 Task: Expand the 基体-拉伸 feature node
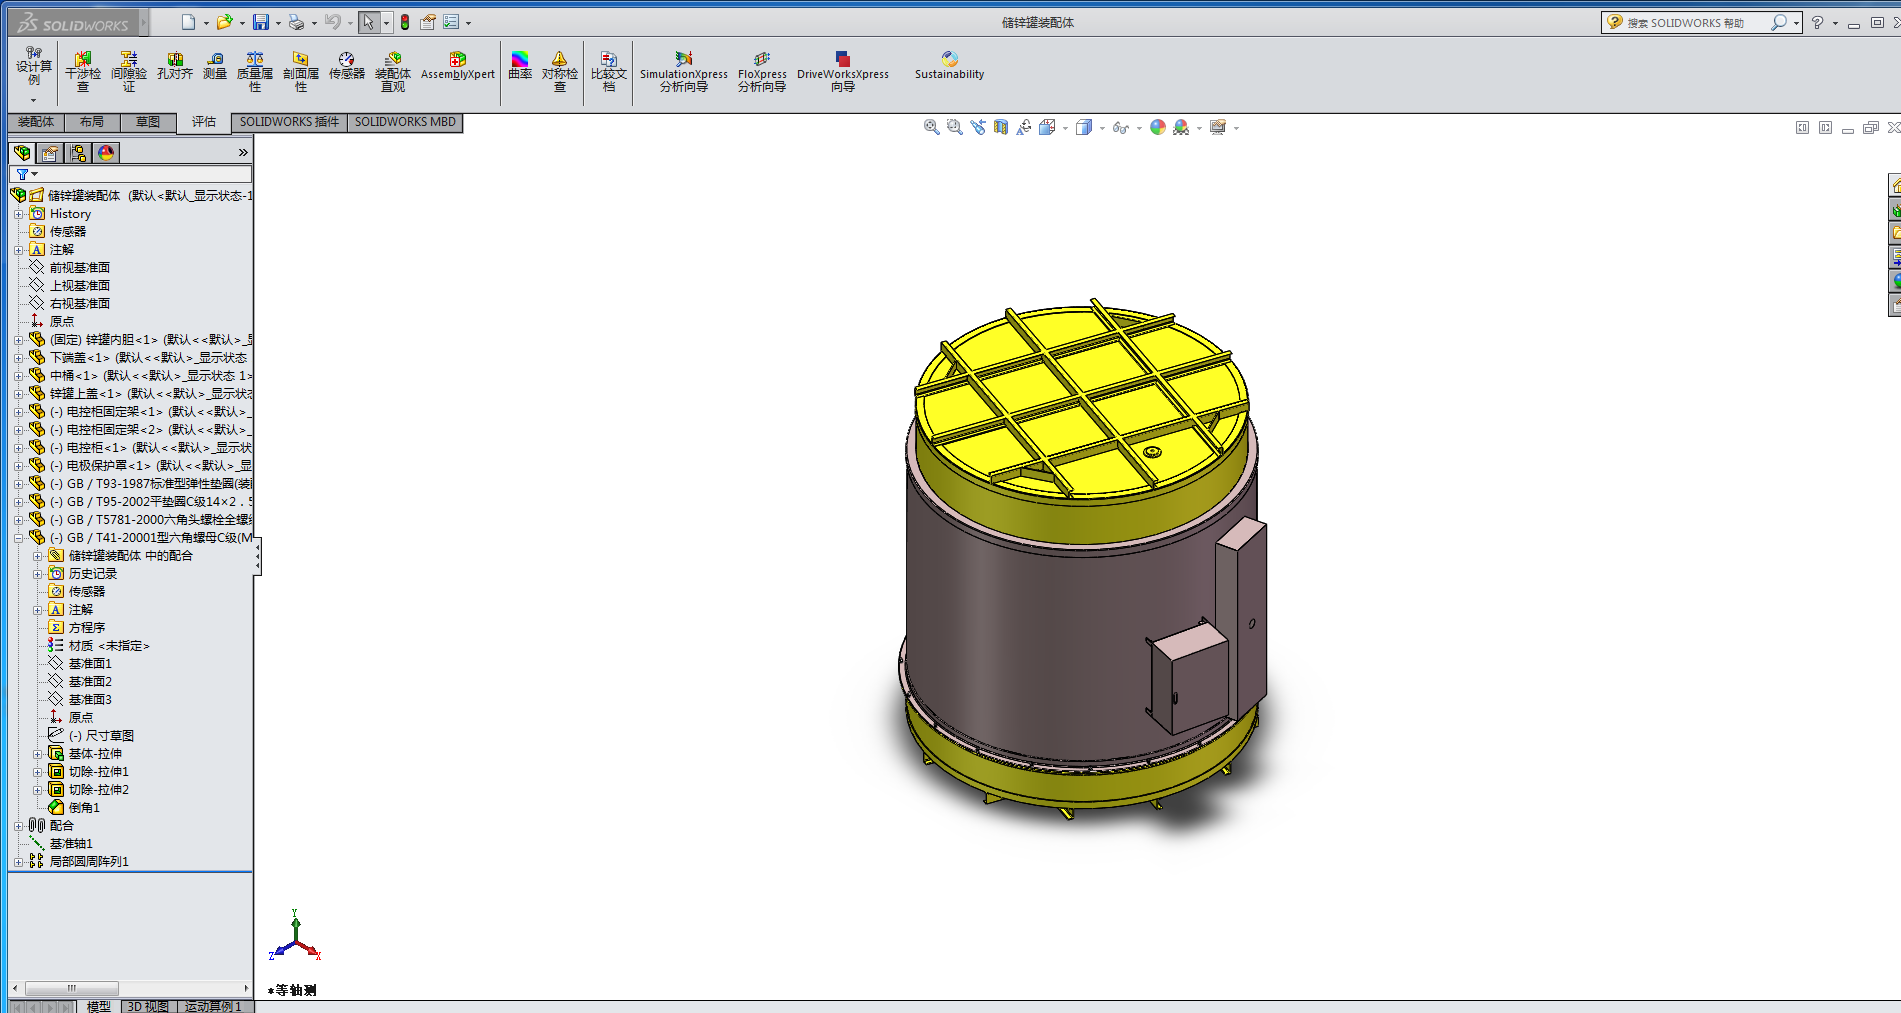click(x=38, y=754)
